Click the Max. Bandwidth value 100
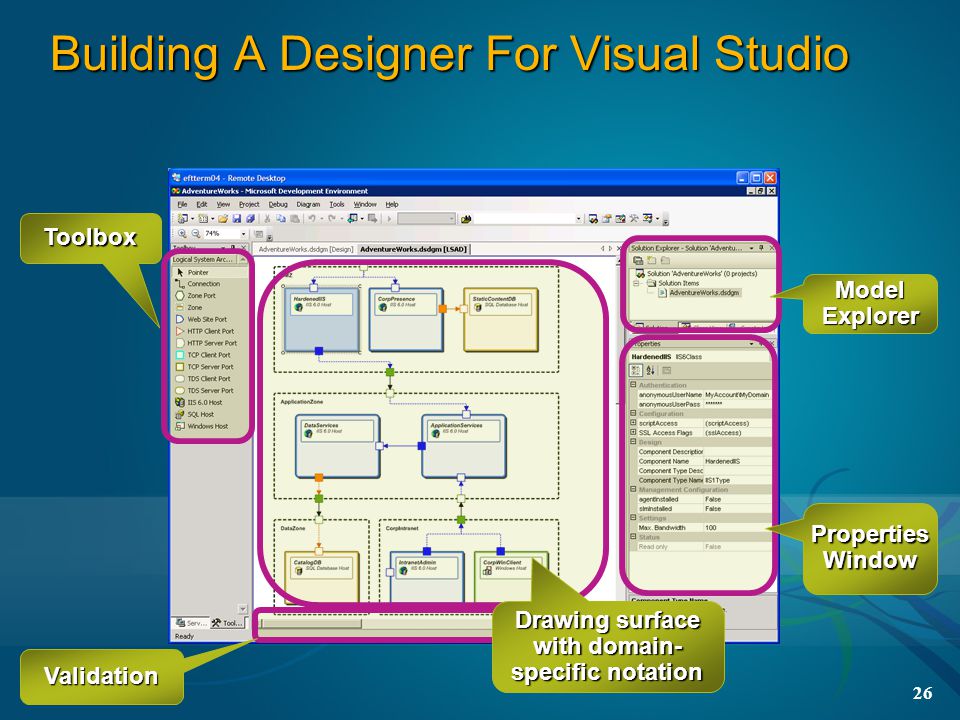 737,527
